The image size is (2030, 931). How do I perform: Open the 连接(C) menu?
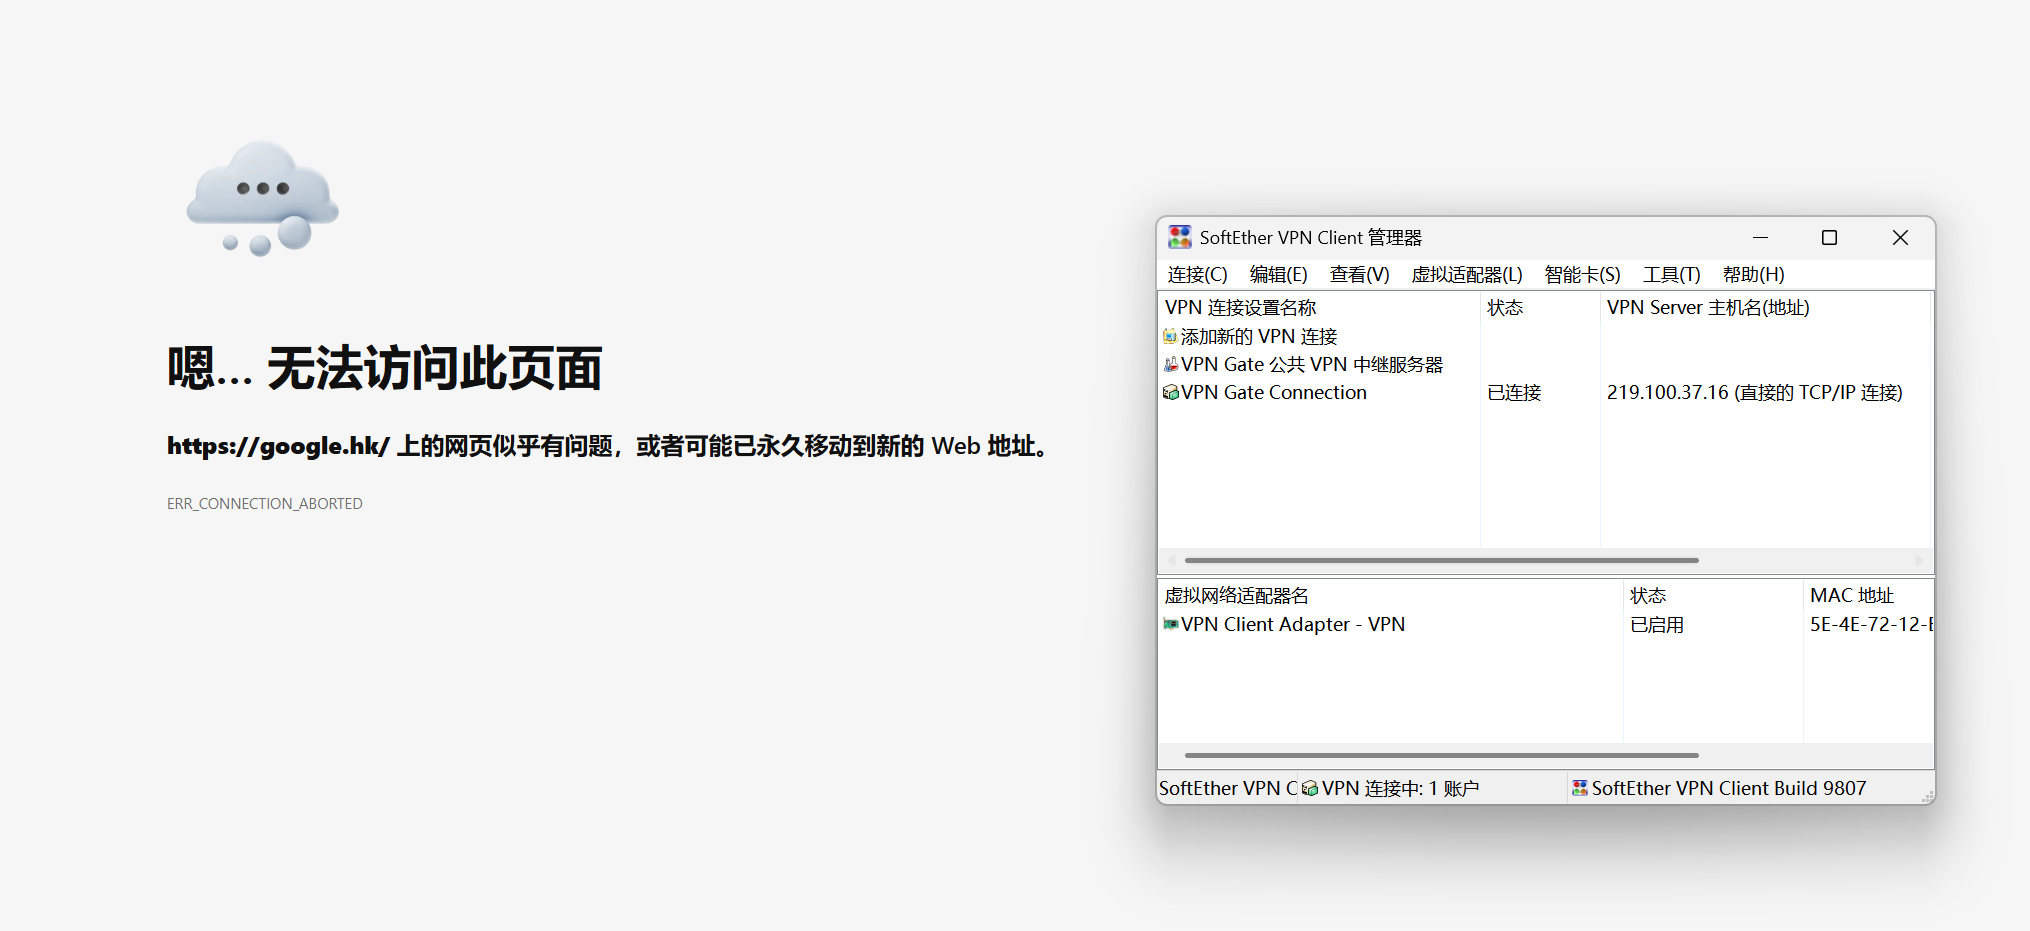1197,275
